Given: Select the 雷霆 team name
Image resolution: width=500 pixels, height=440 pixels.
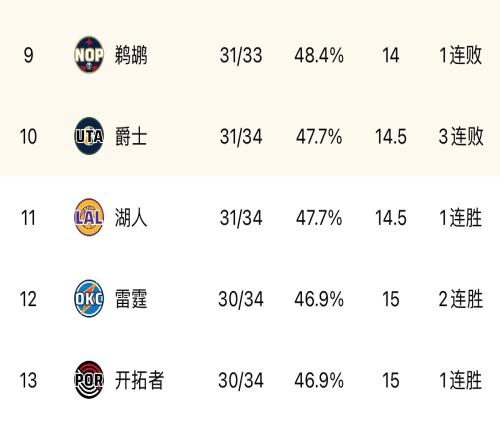Looking at the screenshot, I should tap(131, 299).
